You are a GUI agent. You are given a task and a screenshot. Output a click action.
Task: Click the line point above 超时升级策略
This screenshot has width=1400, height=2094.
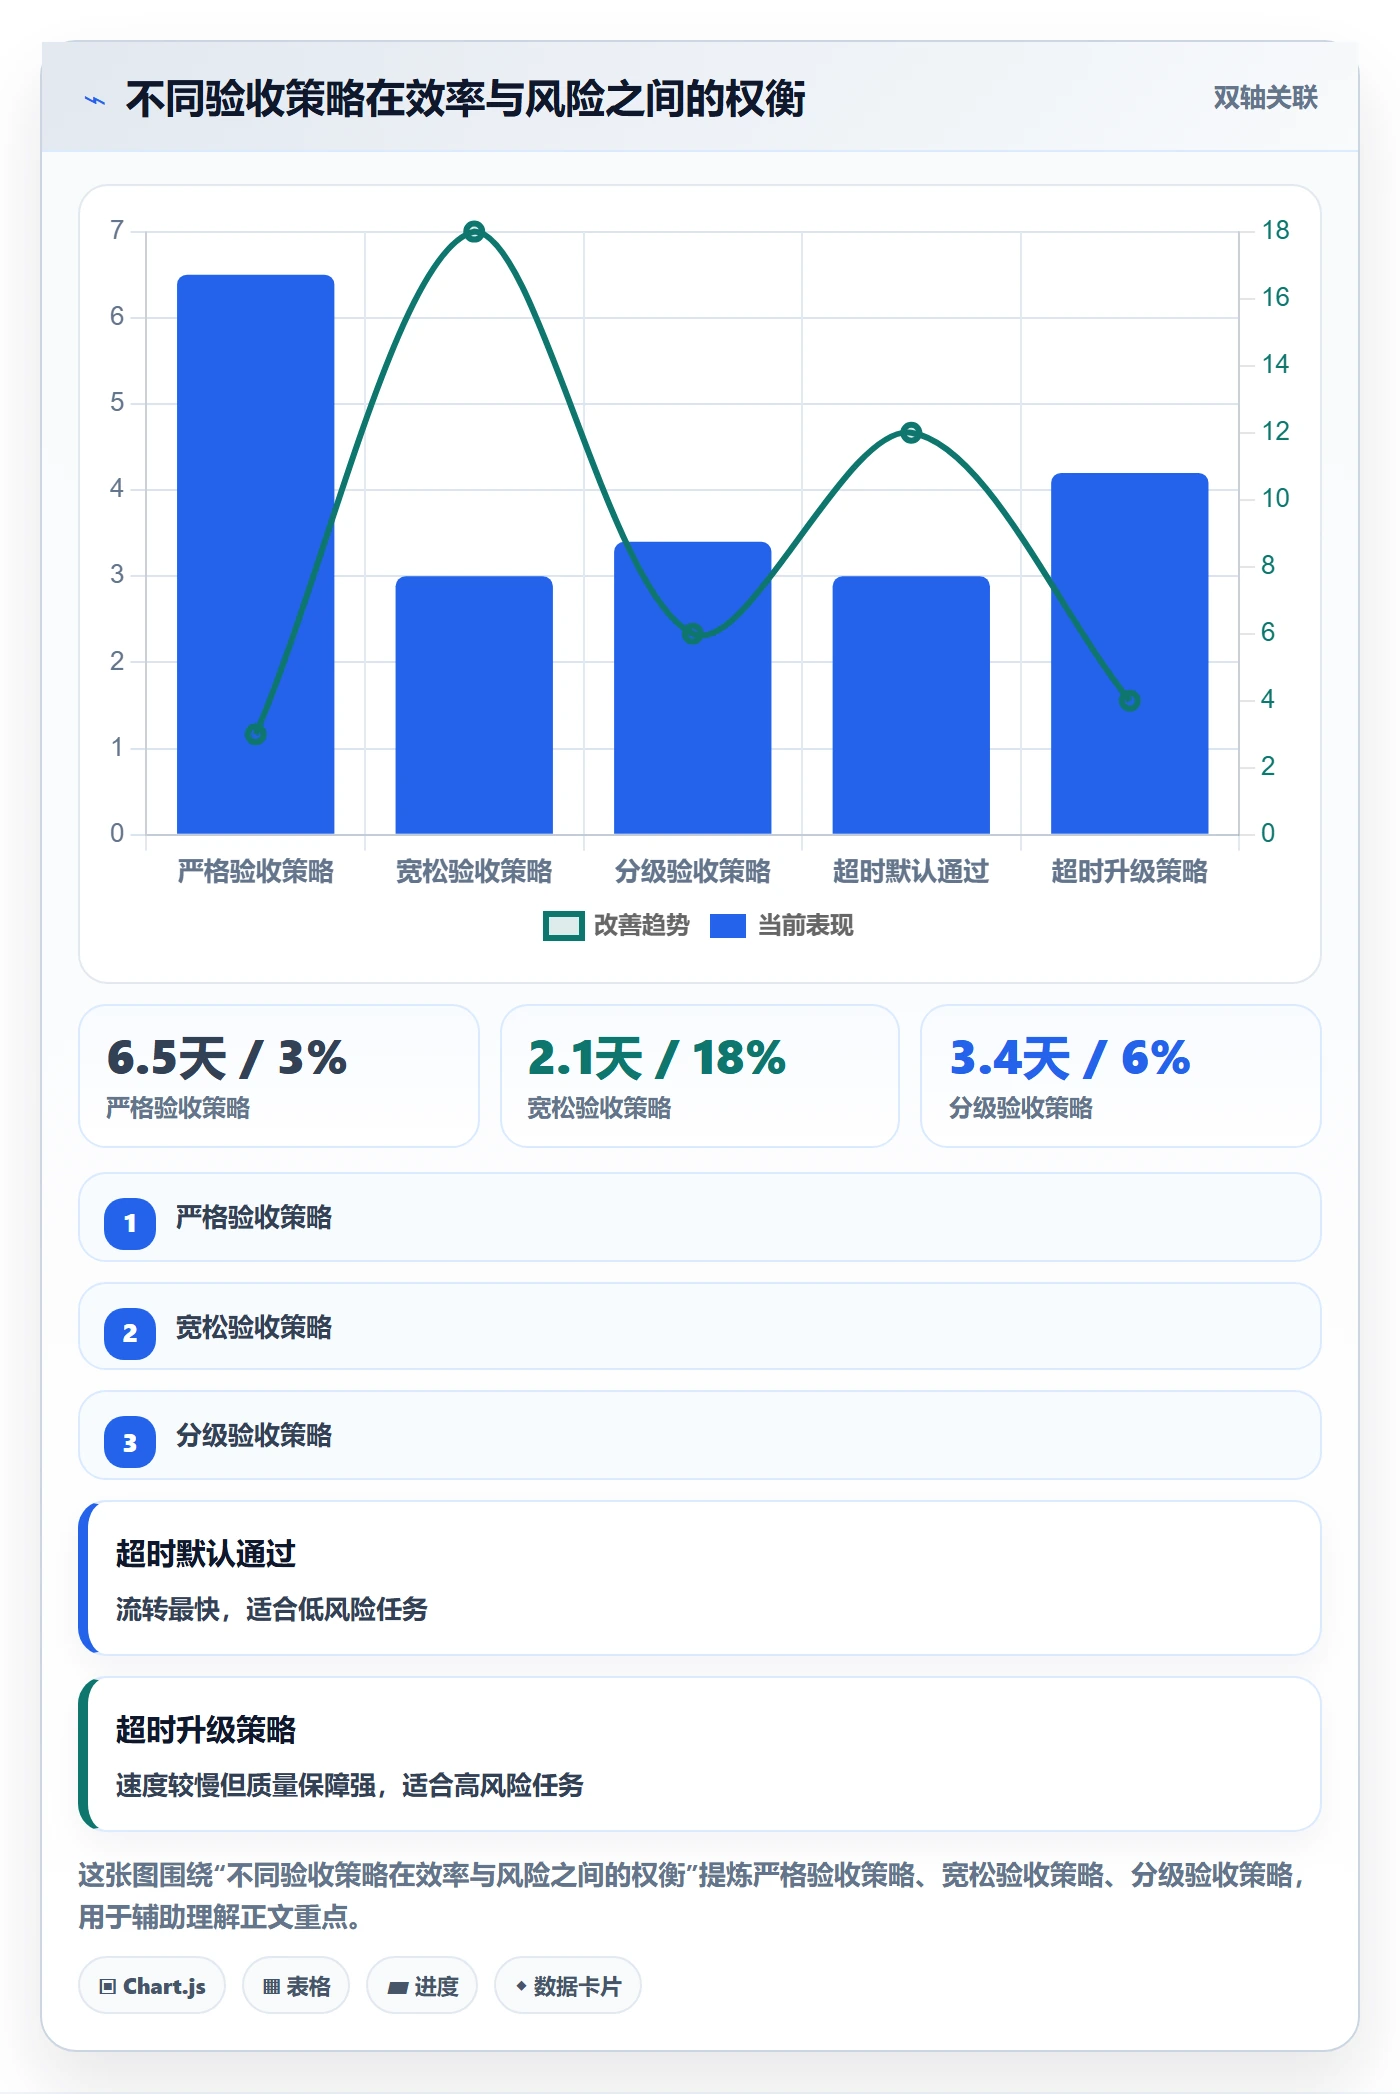1130,701
